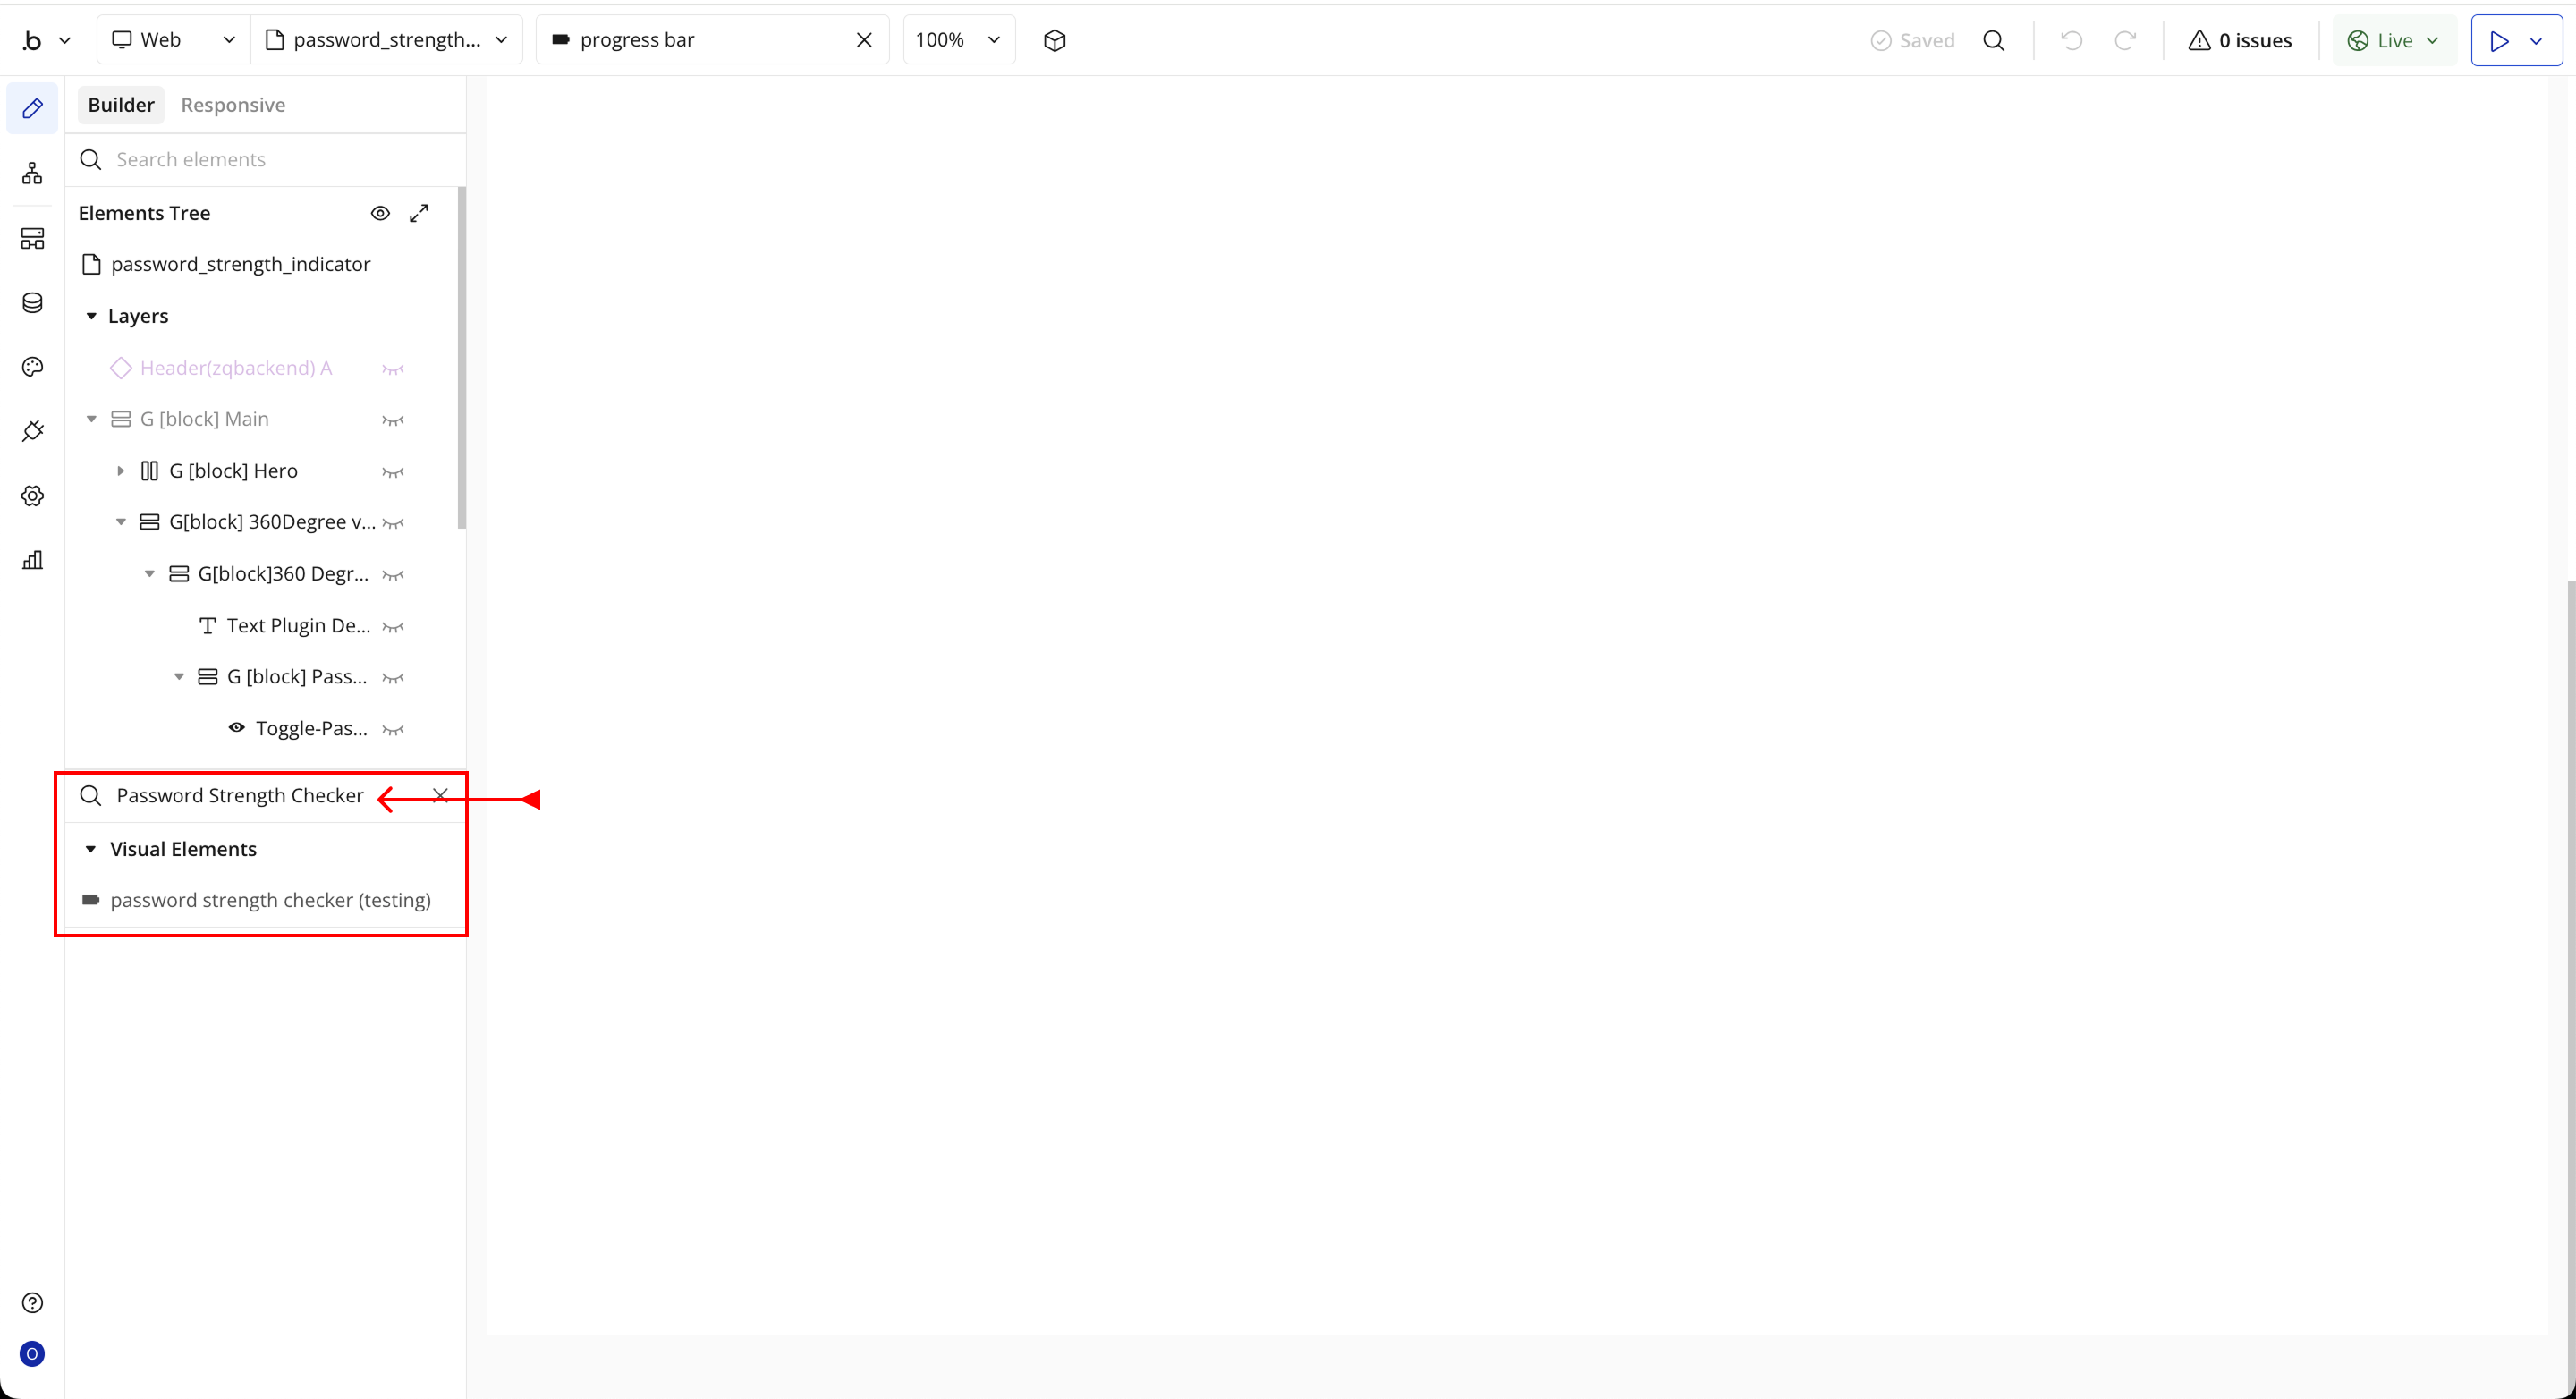This screenshot has height=1399, width=2576.
Task: Collapse the Visual Elements section
Action: pyautogui.click(x=90, y=849)
